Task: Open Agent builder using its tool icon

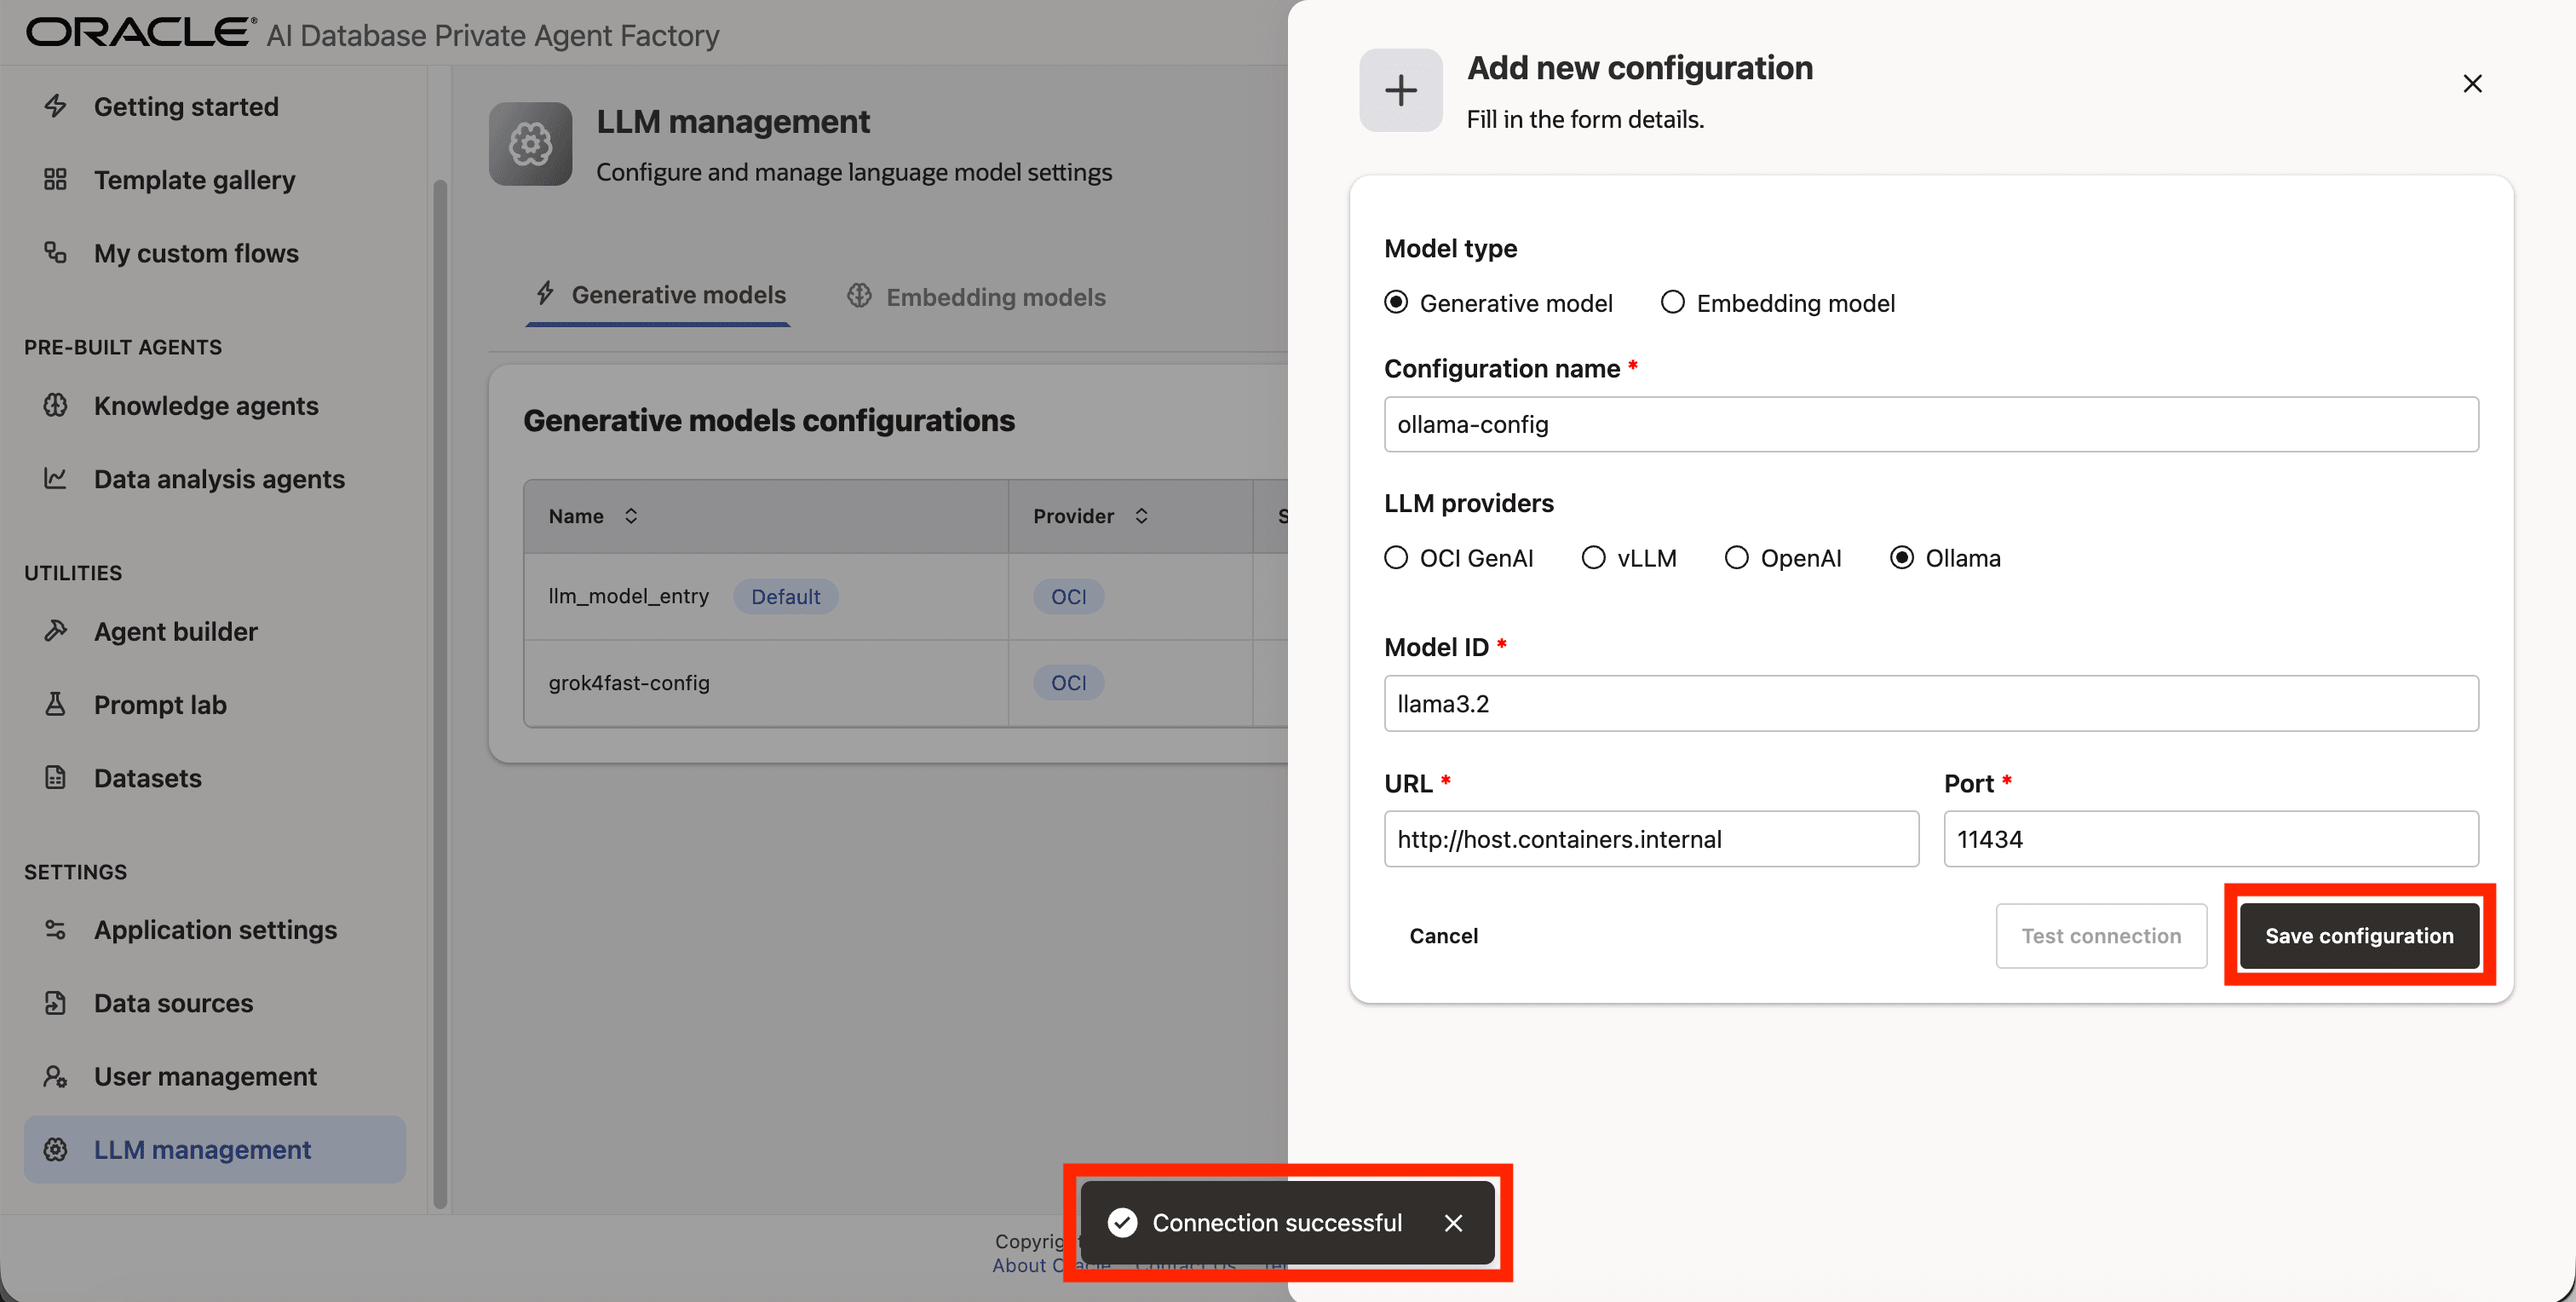Action: pos(56,631)
